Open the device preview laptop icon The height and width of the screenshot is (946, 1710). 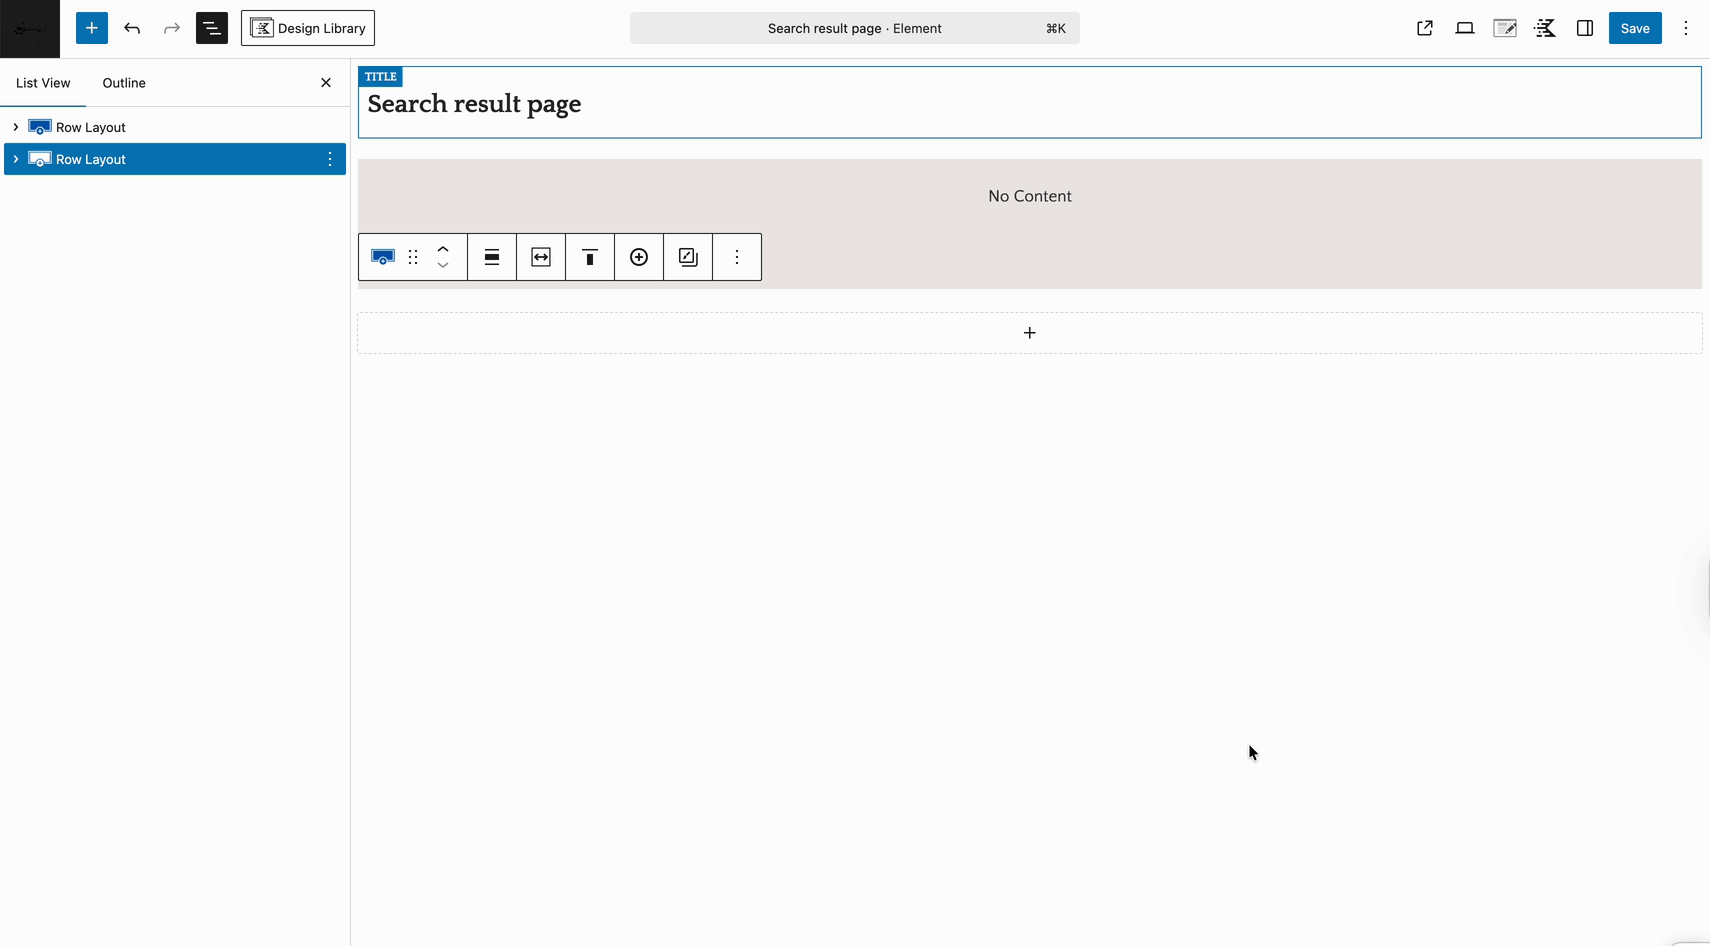[x=1465, y=28]
